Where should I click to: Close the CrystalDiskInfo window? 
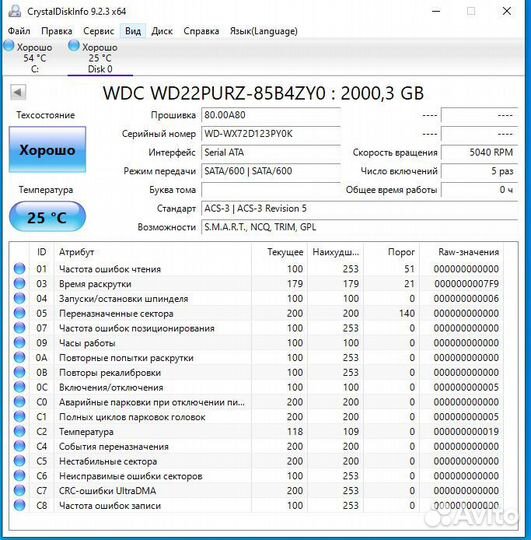click(x=507, y=11)
